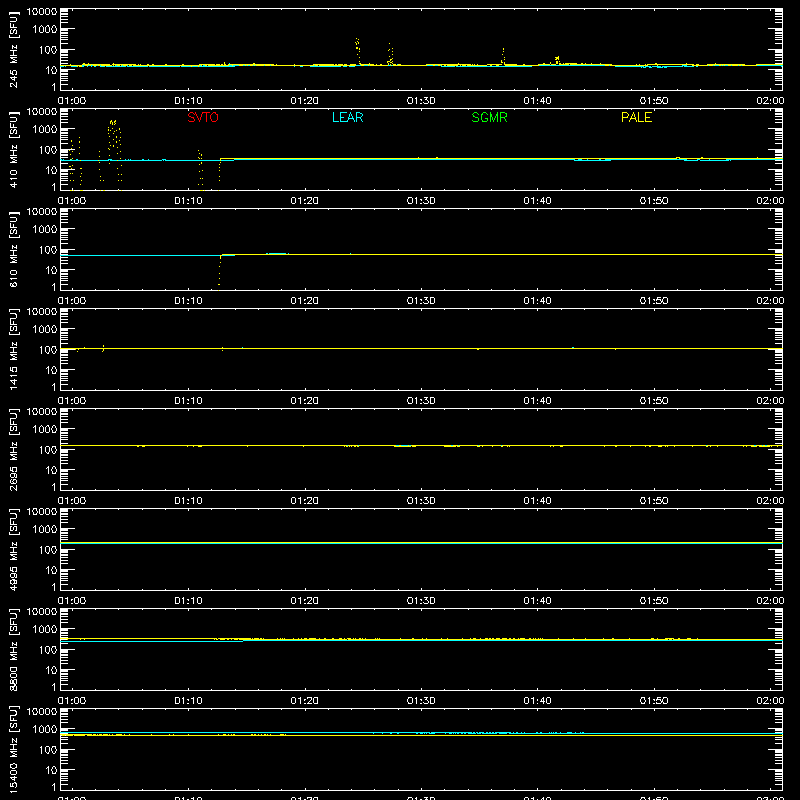Click 01:00 time label under 610 MHz plot
Image resolution: width=800 pixels, height=800 pixels.
coord(72,301)
